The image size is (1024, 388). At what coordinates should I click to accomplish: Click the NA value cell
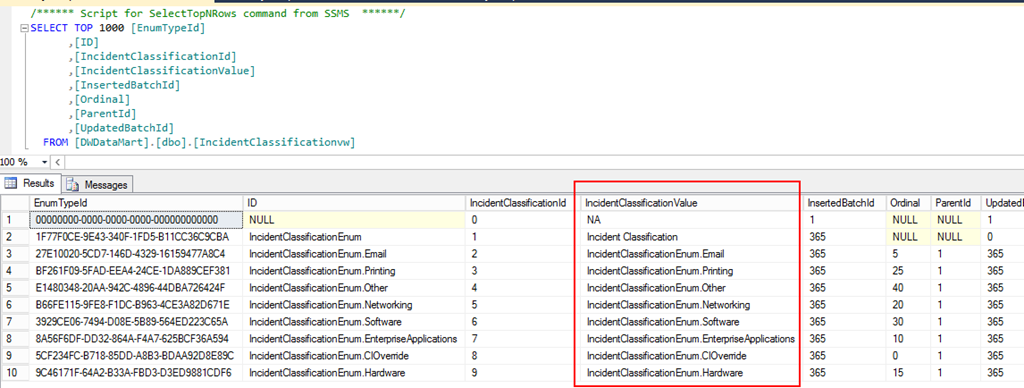(x=692, y=220)
